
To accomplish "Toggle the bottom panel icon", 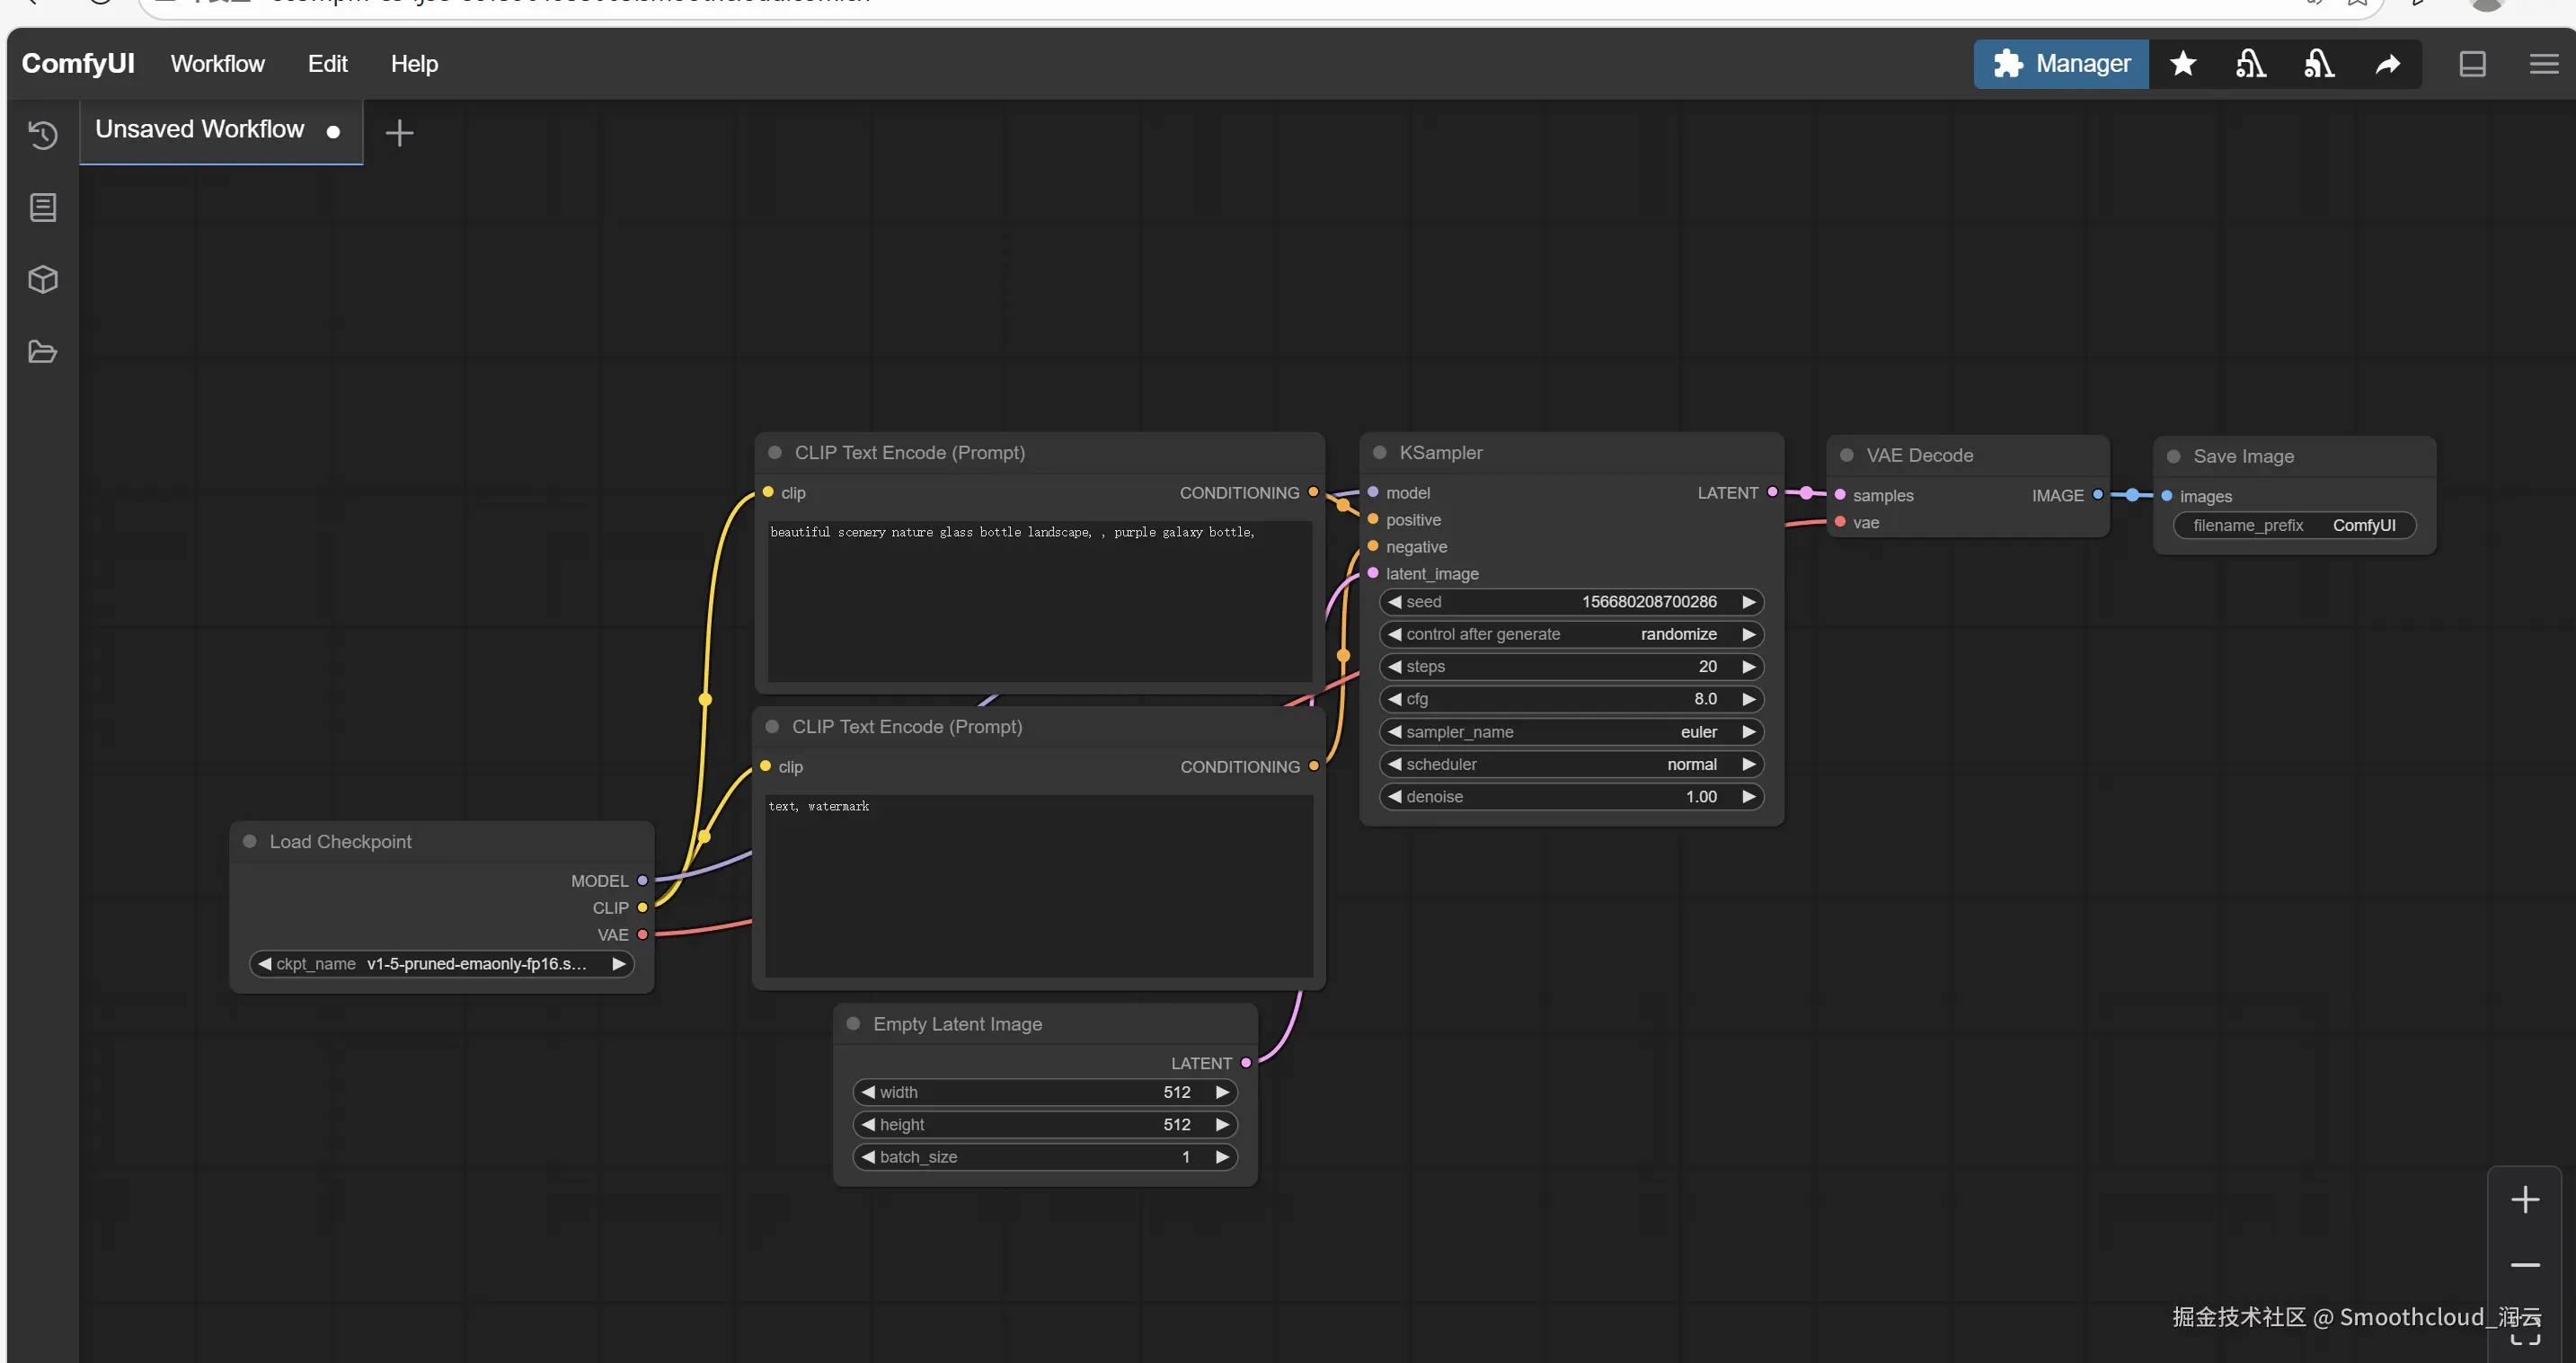I will click(x=2472, y=64).
